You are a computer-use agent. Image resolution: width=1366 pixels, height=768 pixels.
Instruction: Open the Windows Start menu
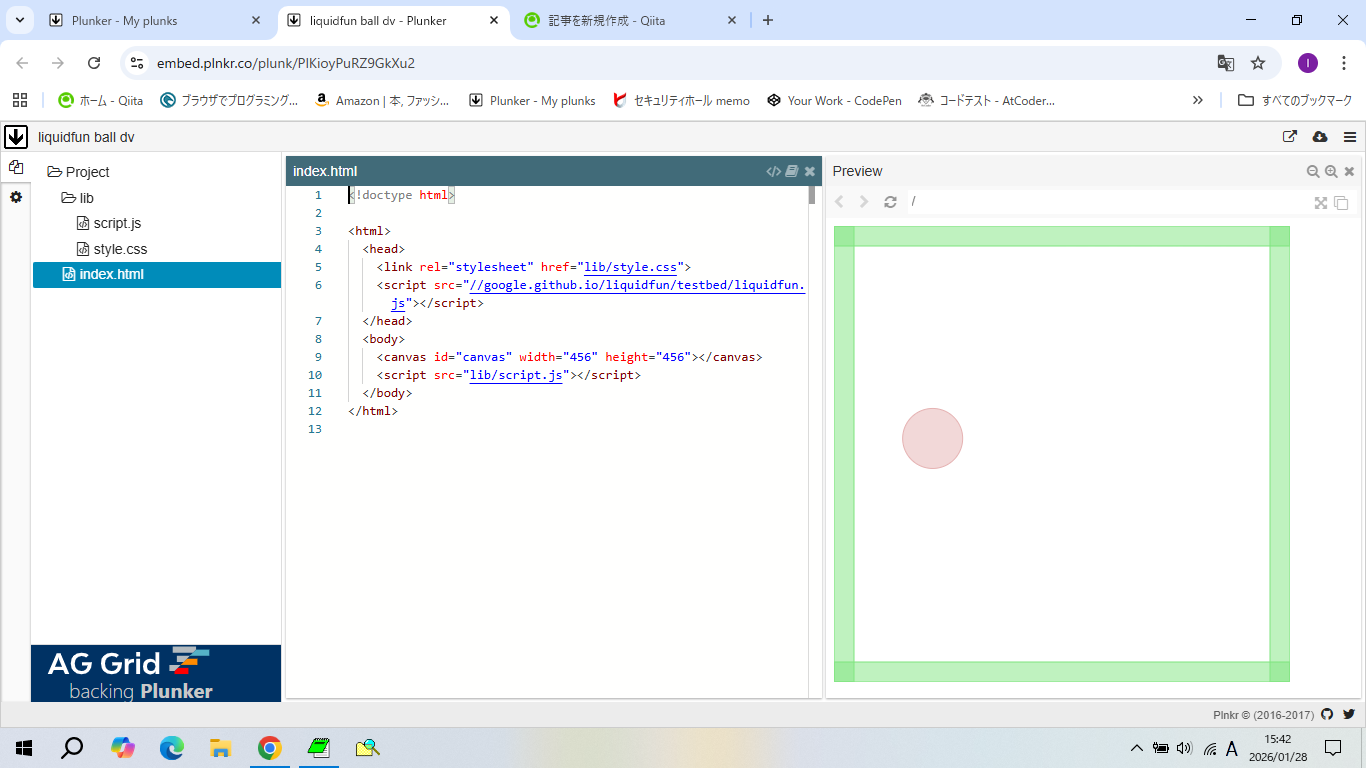pyautogui.click(x=24, y=747)
